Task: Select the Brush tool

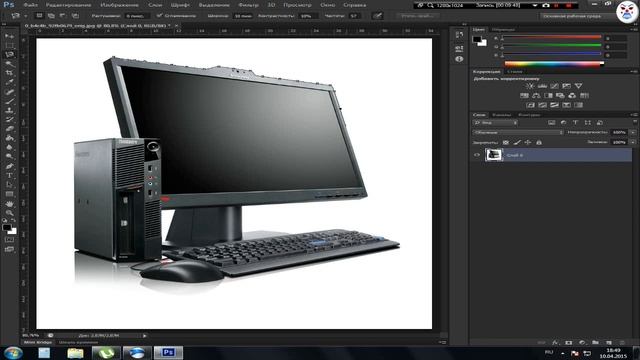Action: (9, 101)
